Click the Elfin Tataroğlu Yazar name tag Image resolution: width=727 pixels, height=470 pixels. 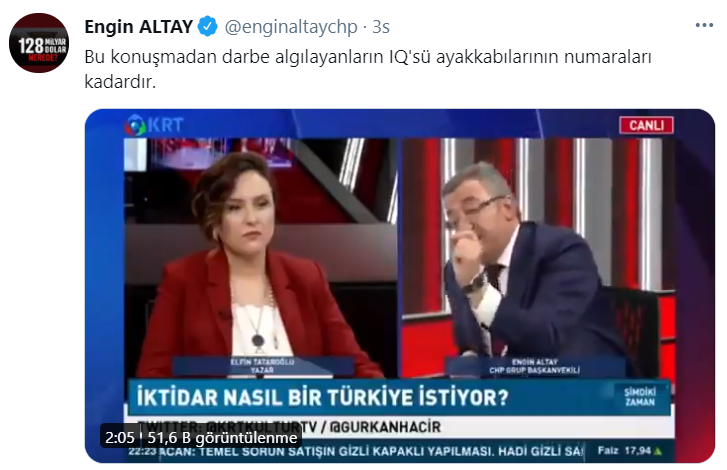[x=262, y=366]
